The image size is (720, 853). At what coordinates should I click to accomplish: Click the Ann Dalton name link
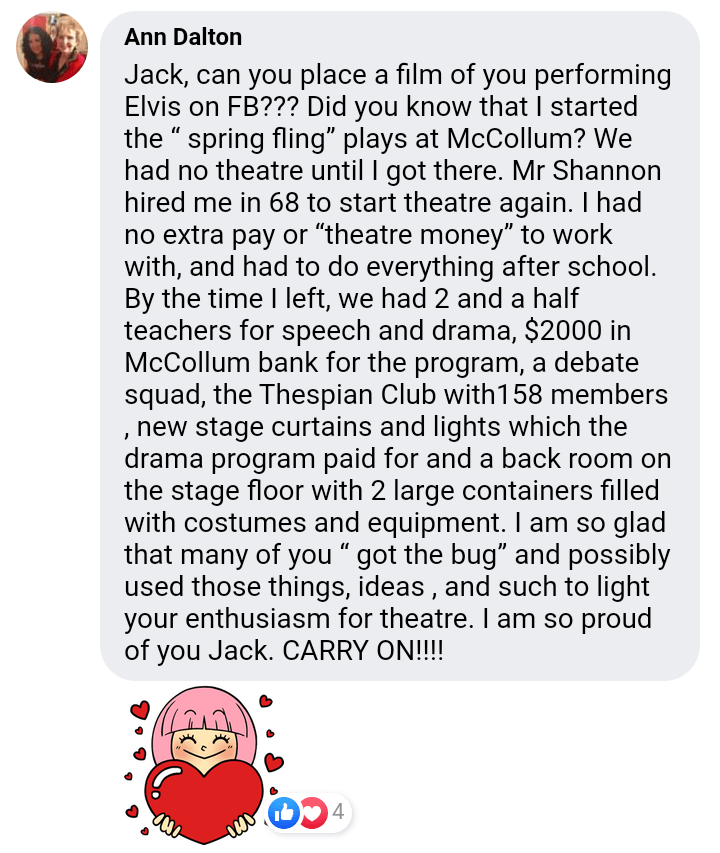(x=183, y=37)
